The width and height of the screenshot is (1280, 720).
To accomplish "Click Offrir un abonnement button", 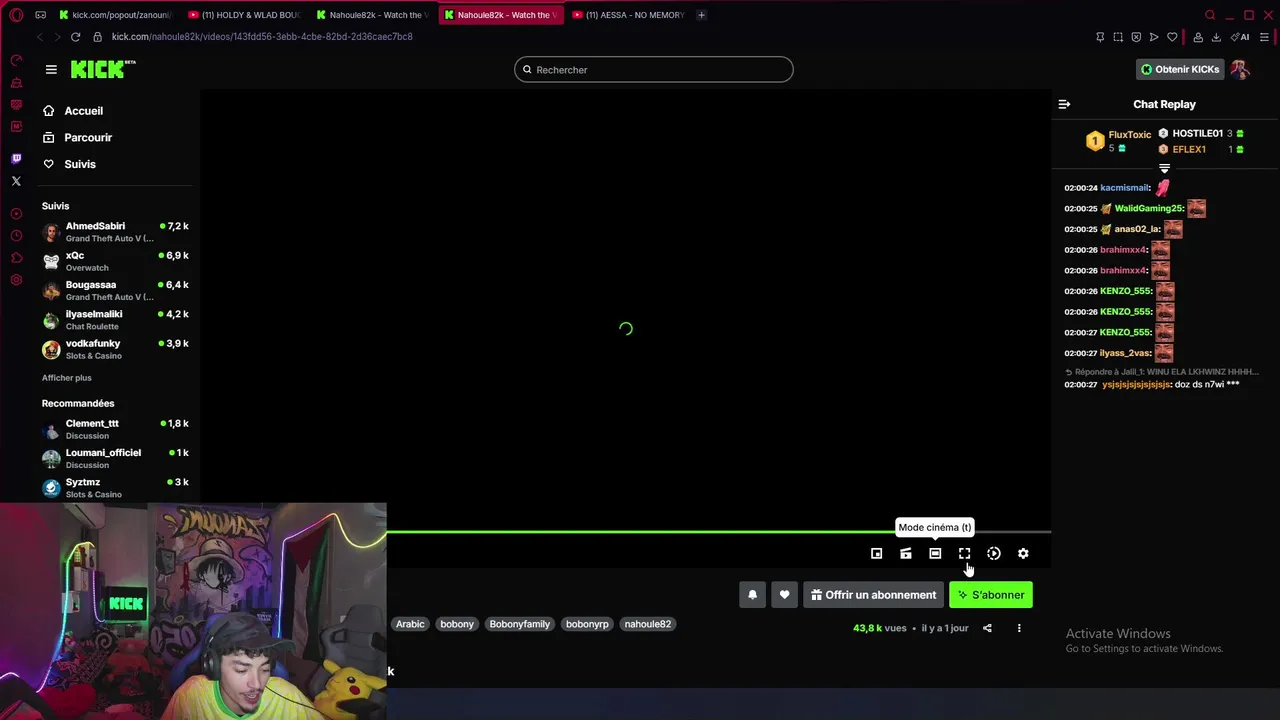I will click(x=873, y=595).
